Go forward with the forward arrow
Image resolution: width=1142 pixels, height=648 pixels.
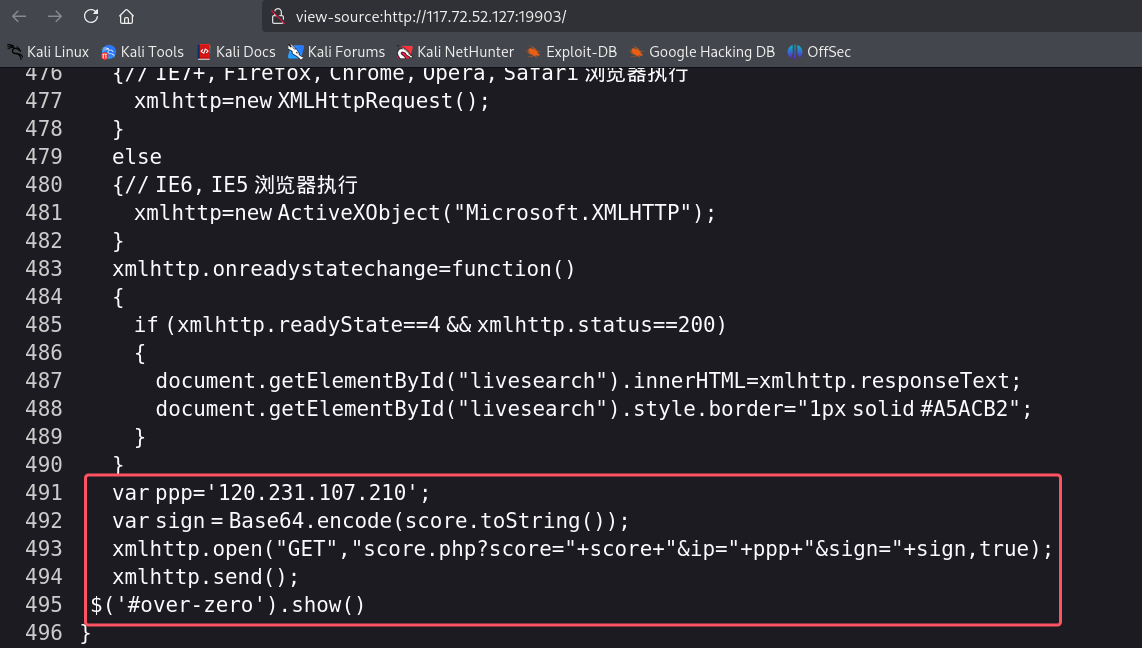55,16
